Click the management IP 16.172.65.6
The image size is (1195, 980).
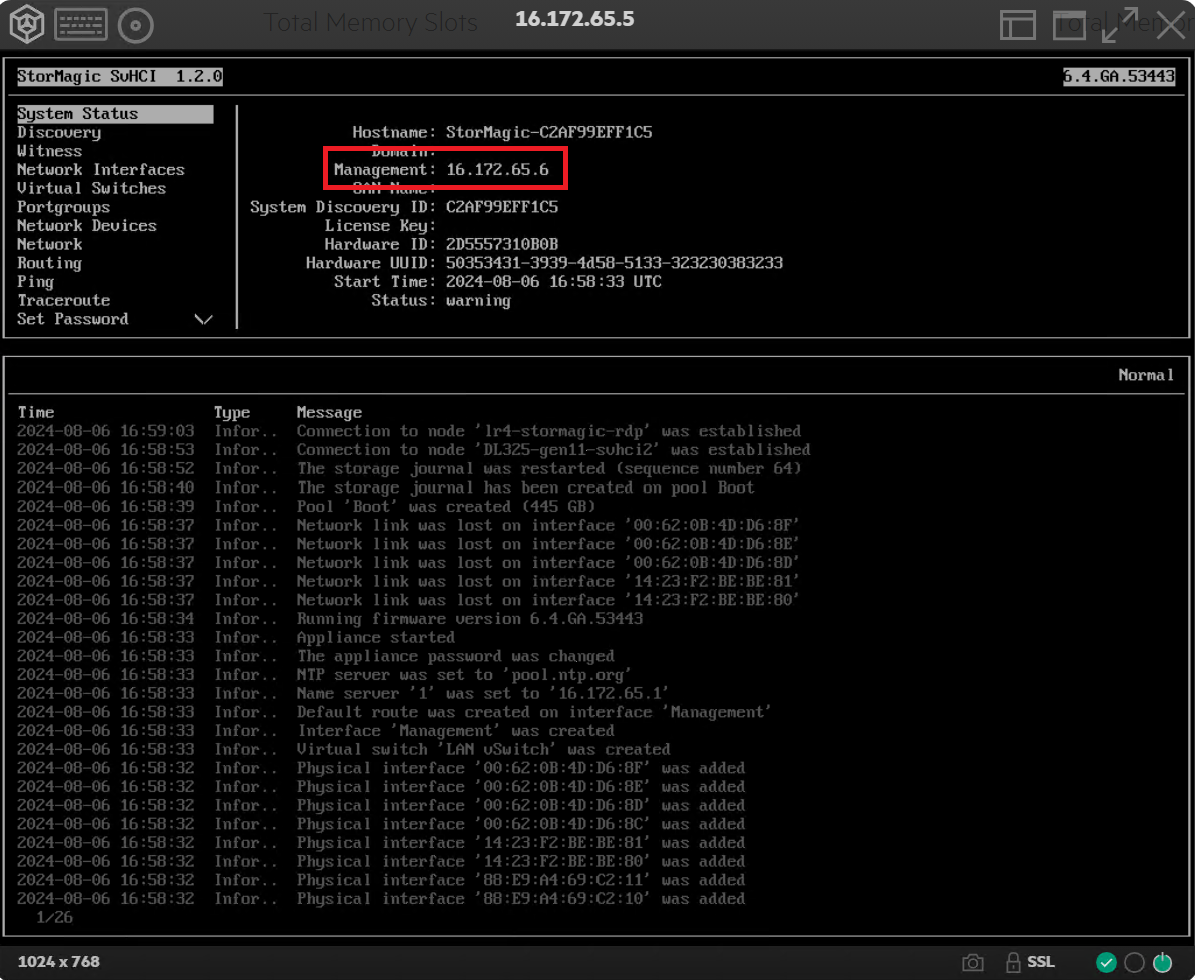(497, 169)
